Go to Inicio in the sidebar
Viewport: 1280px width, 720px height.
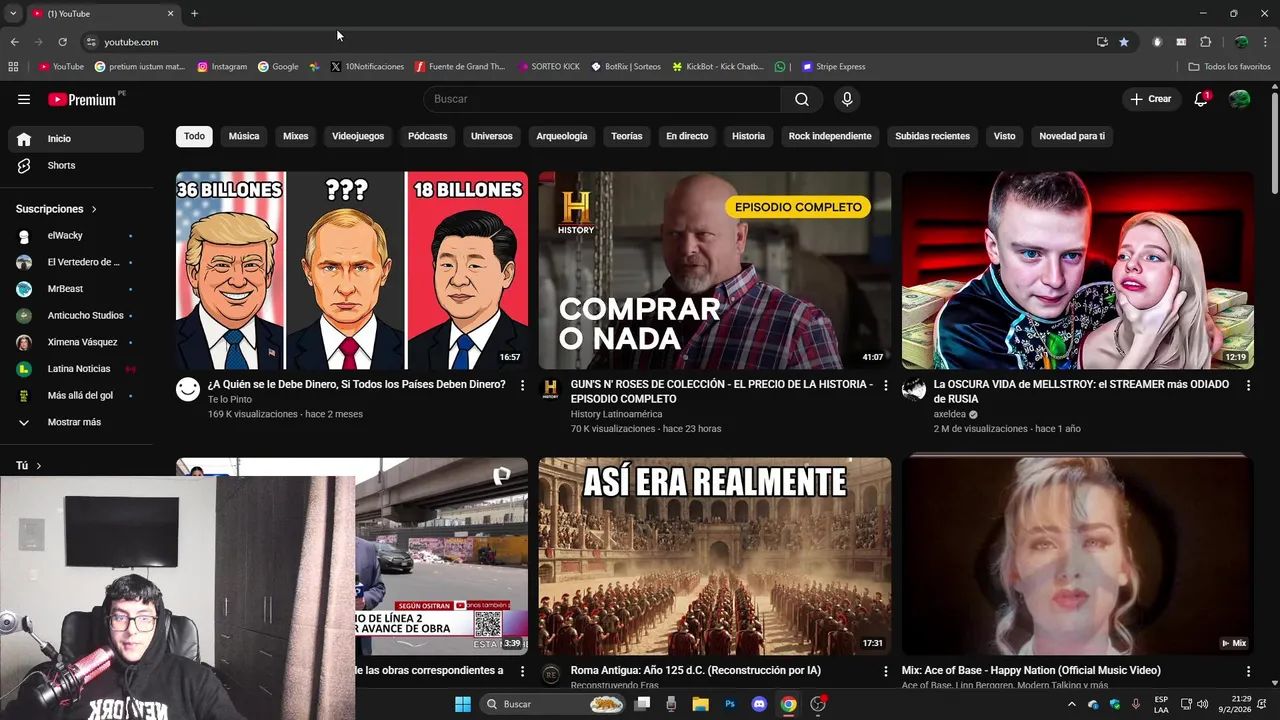76,139
